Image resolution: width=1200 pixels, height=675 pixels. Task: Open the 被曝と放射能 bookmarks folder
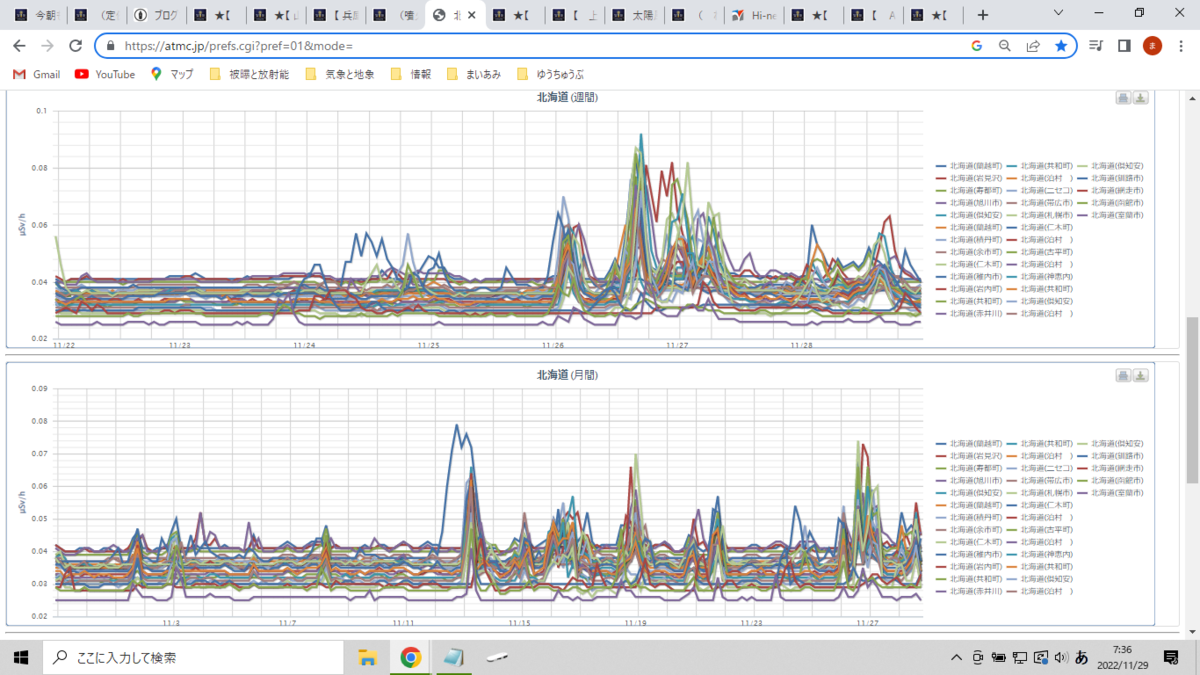[249, 74]
